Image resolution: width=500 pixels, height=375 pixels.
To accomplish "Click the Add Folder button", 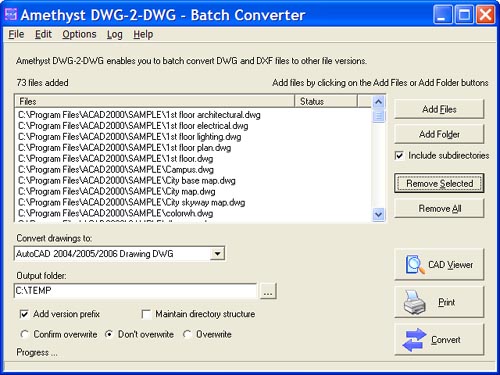I will (439, 134).
